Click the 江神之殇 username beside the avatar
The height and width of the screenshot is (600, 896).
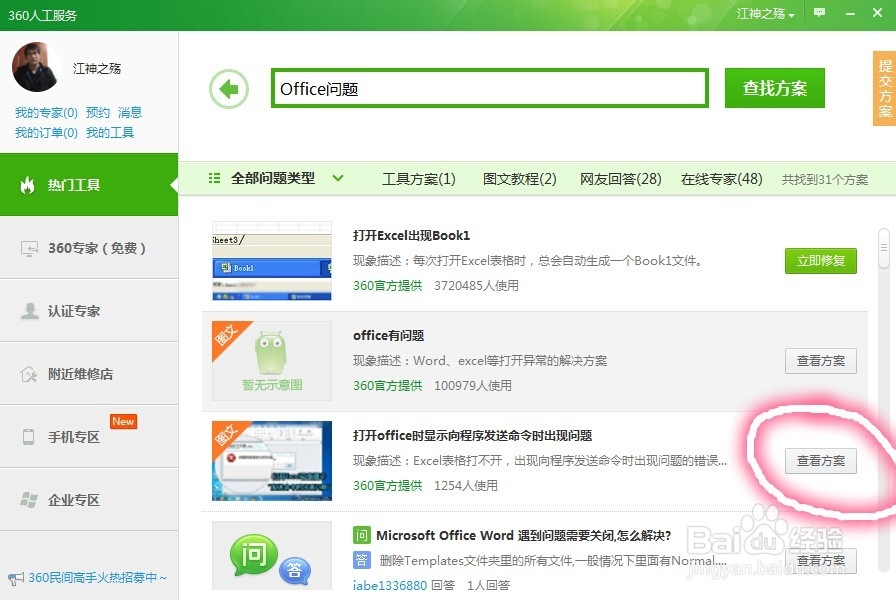[97, 69]
